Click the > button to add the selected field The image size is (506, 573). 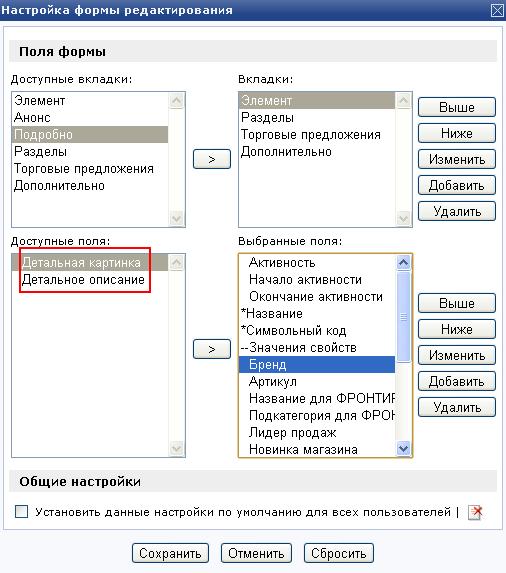(212, 349)
